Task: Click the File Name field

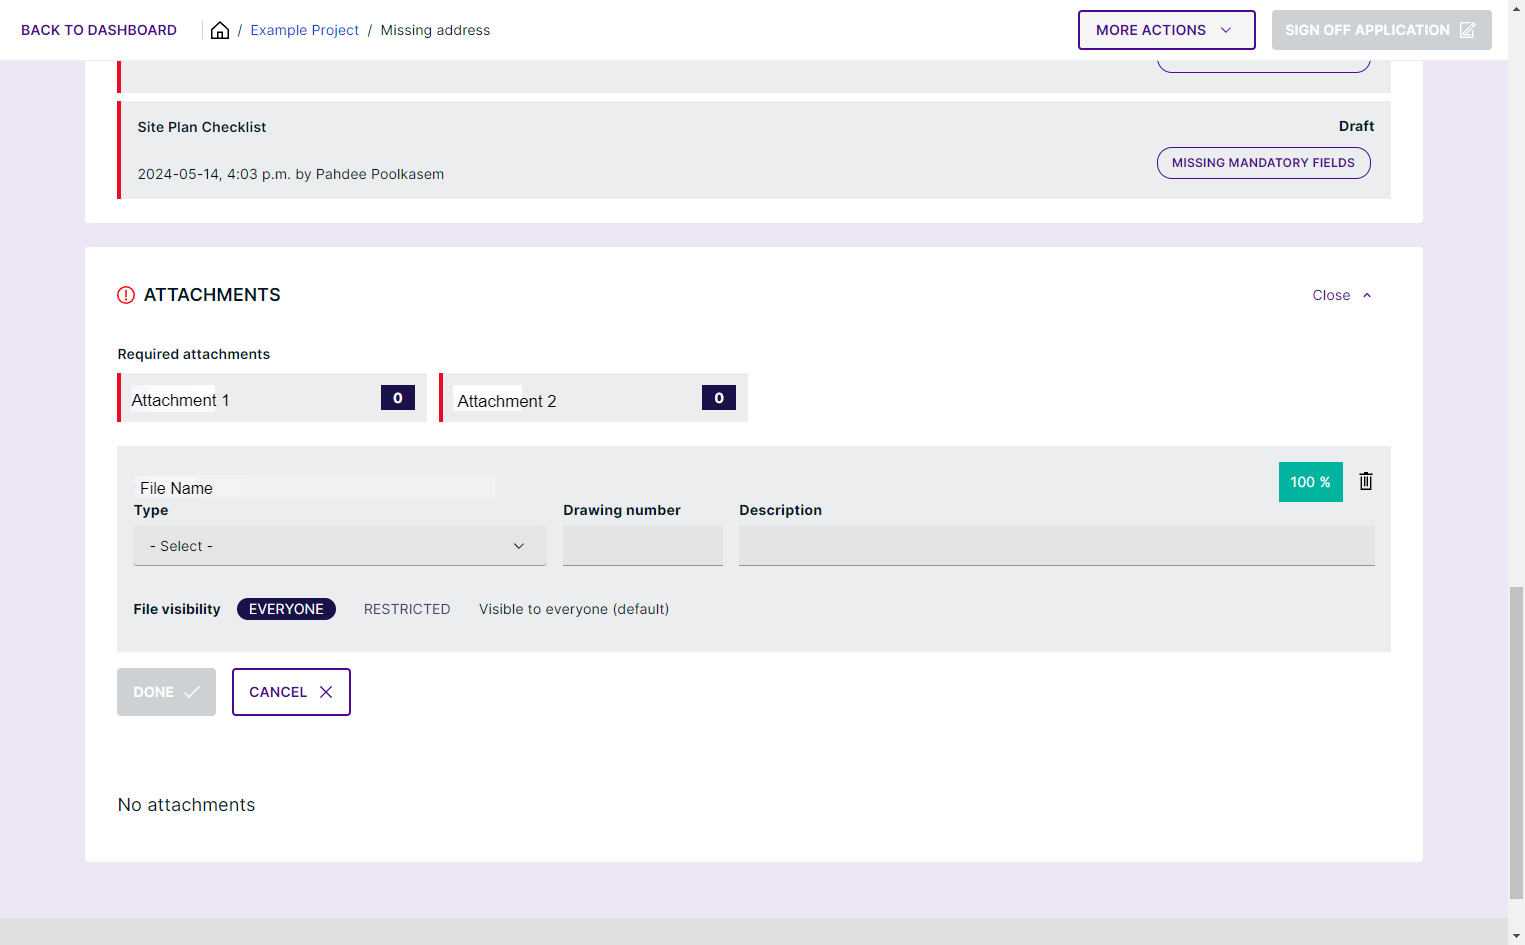Action: [315, 487]
